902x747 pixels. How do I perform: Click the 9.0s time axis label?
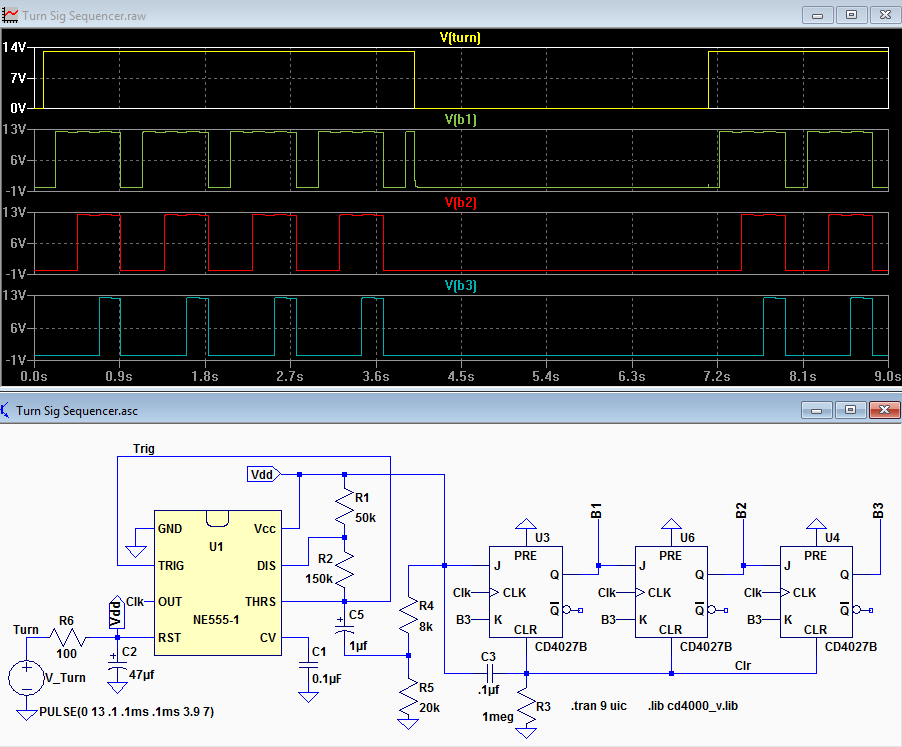888,377
